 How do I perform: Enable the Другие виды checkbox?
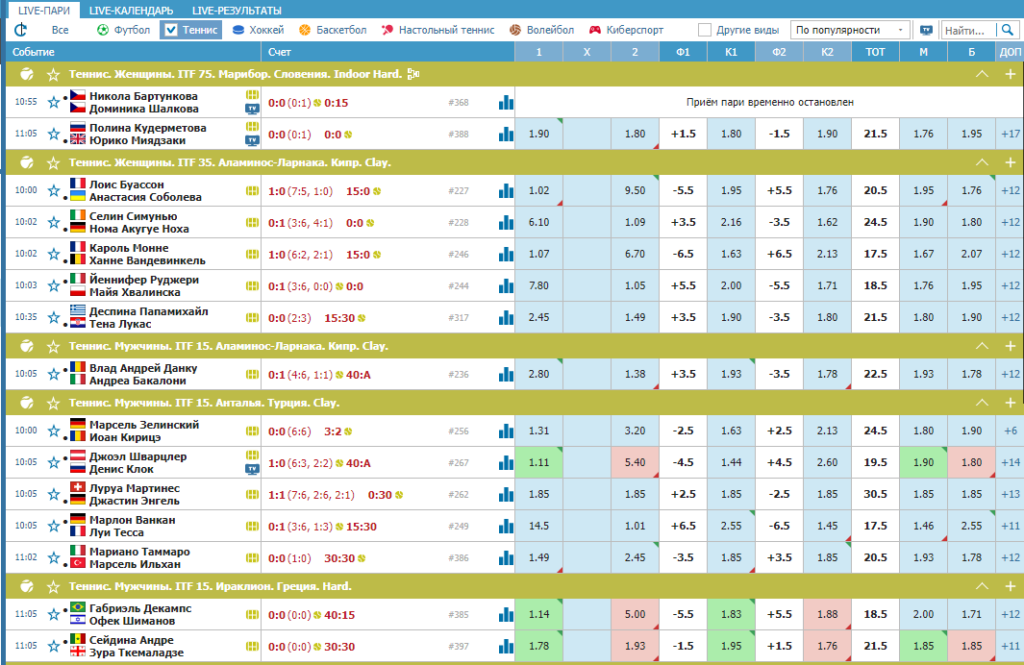[x=704, y=30]
